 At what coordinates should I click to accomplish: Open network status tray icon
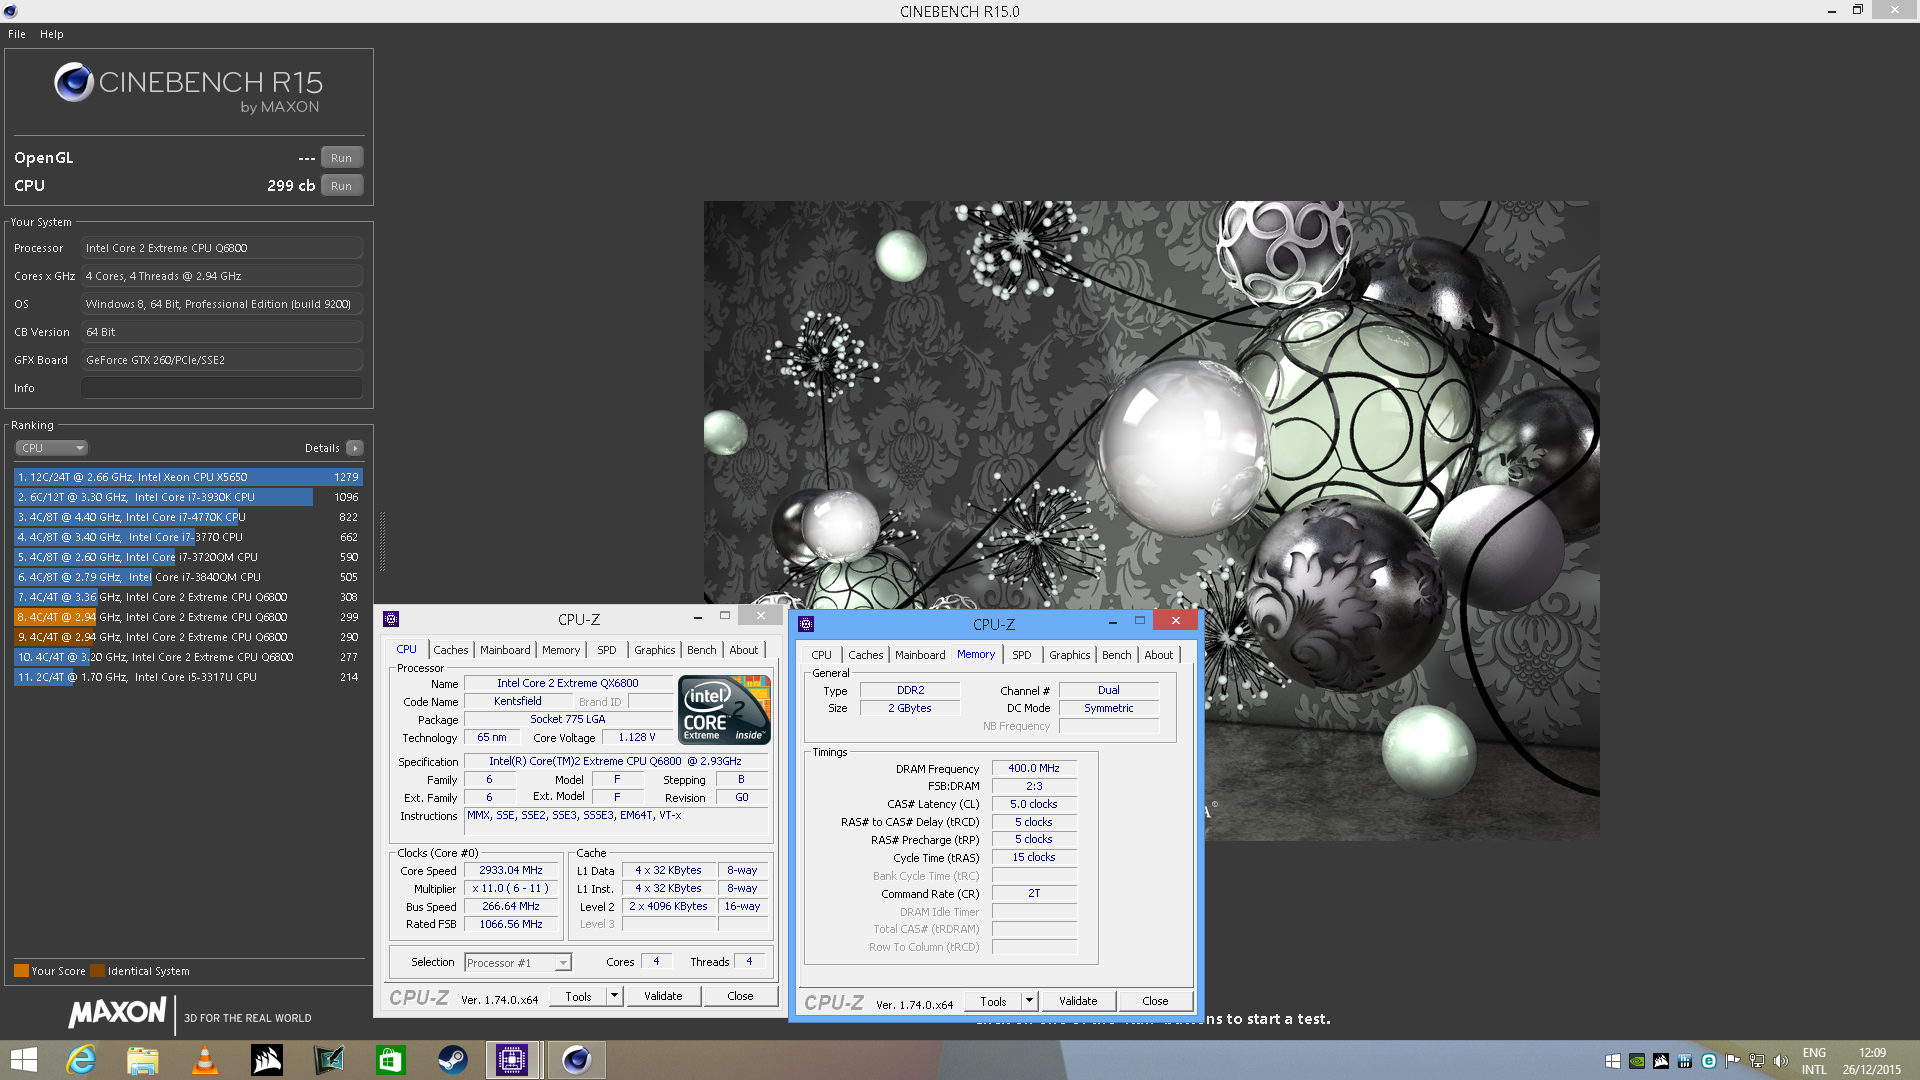click(x=1757, y=1061)
